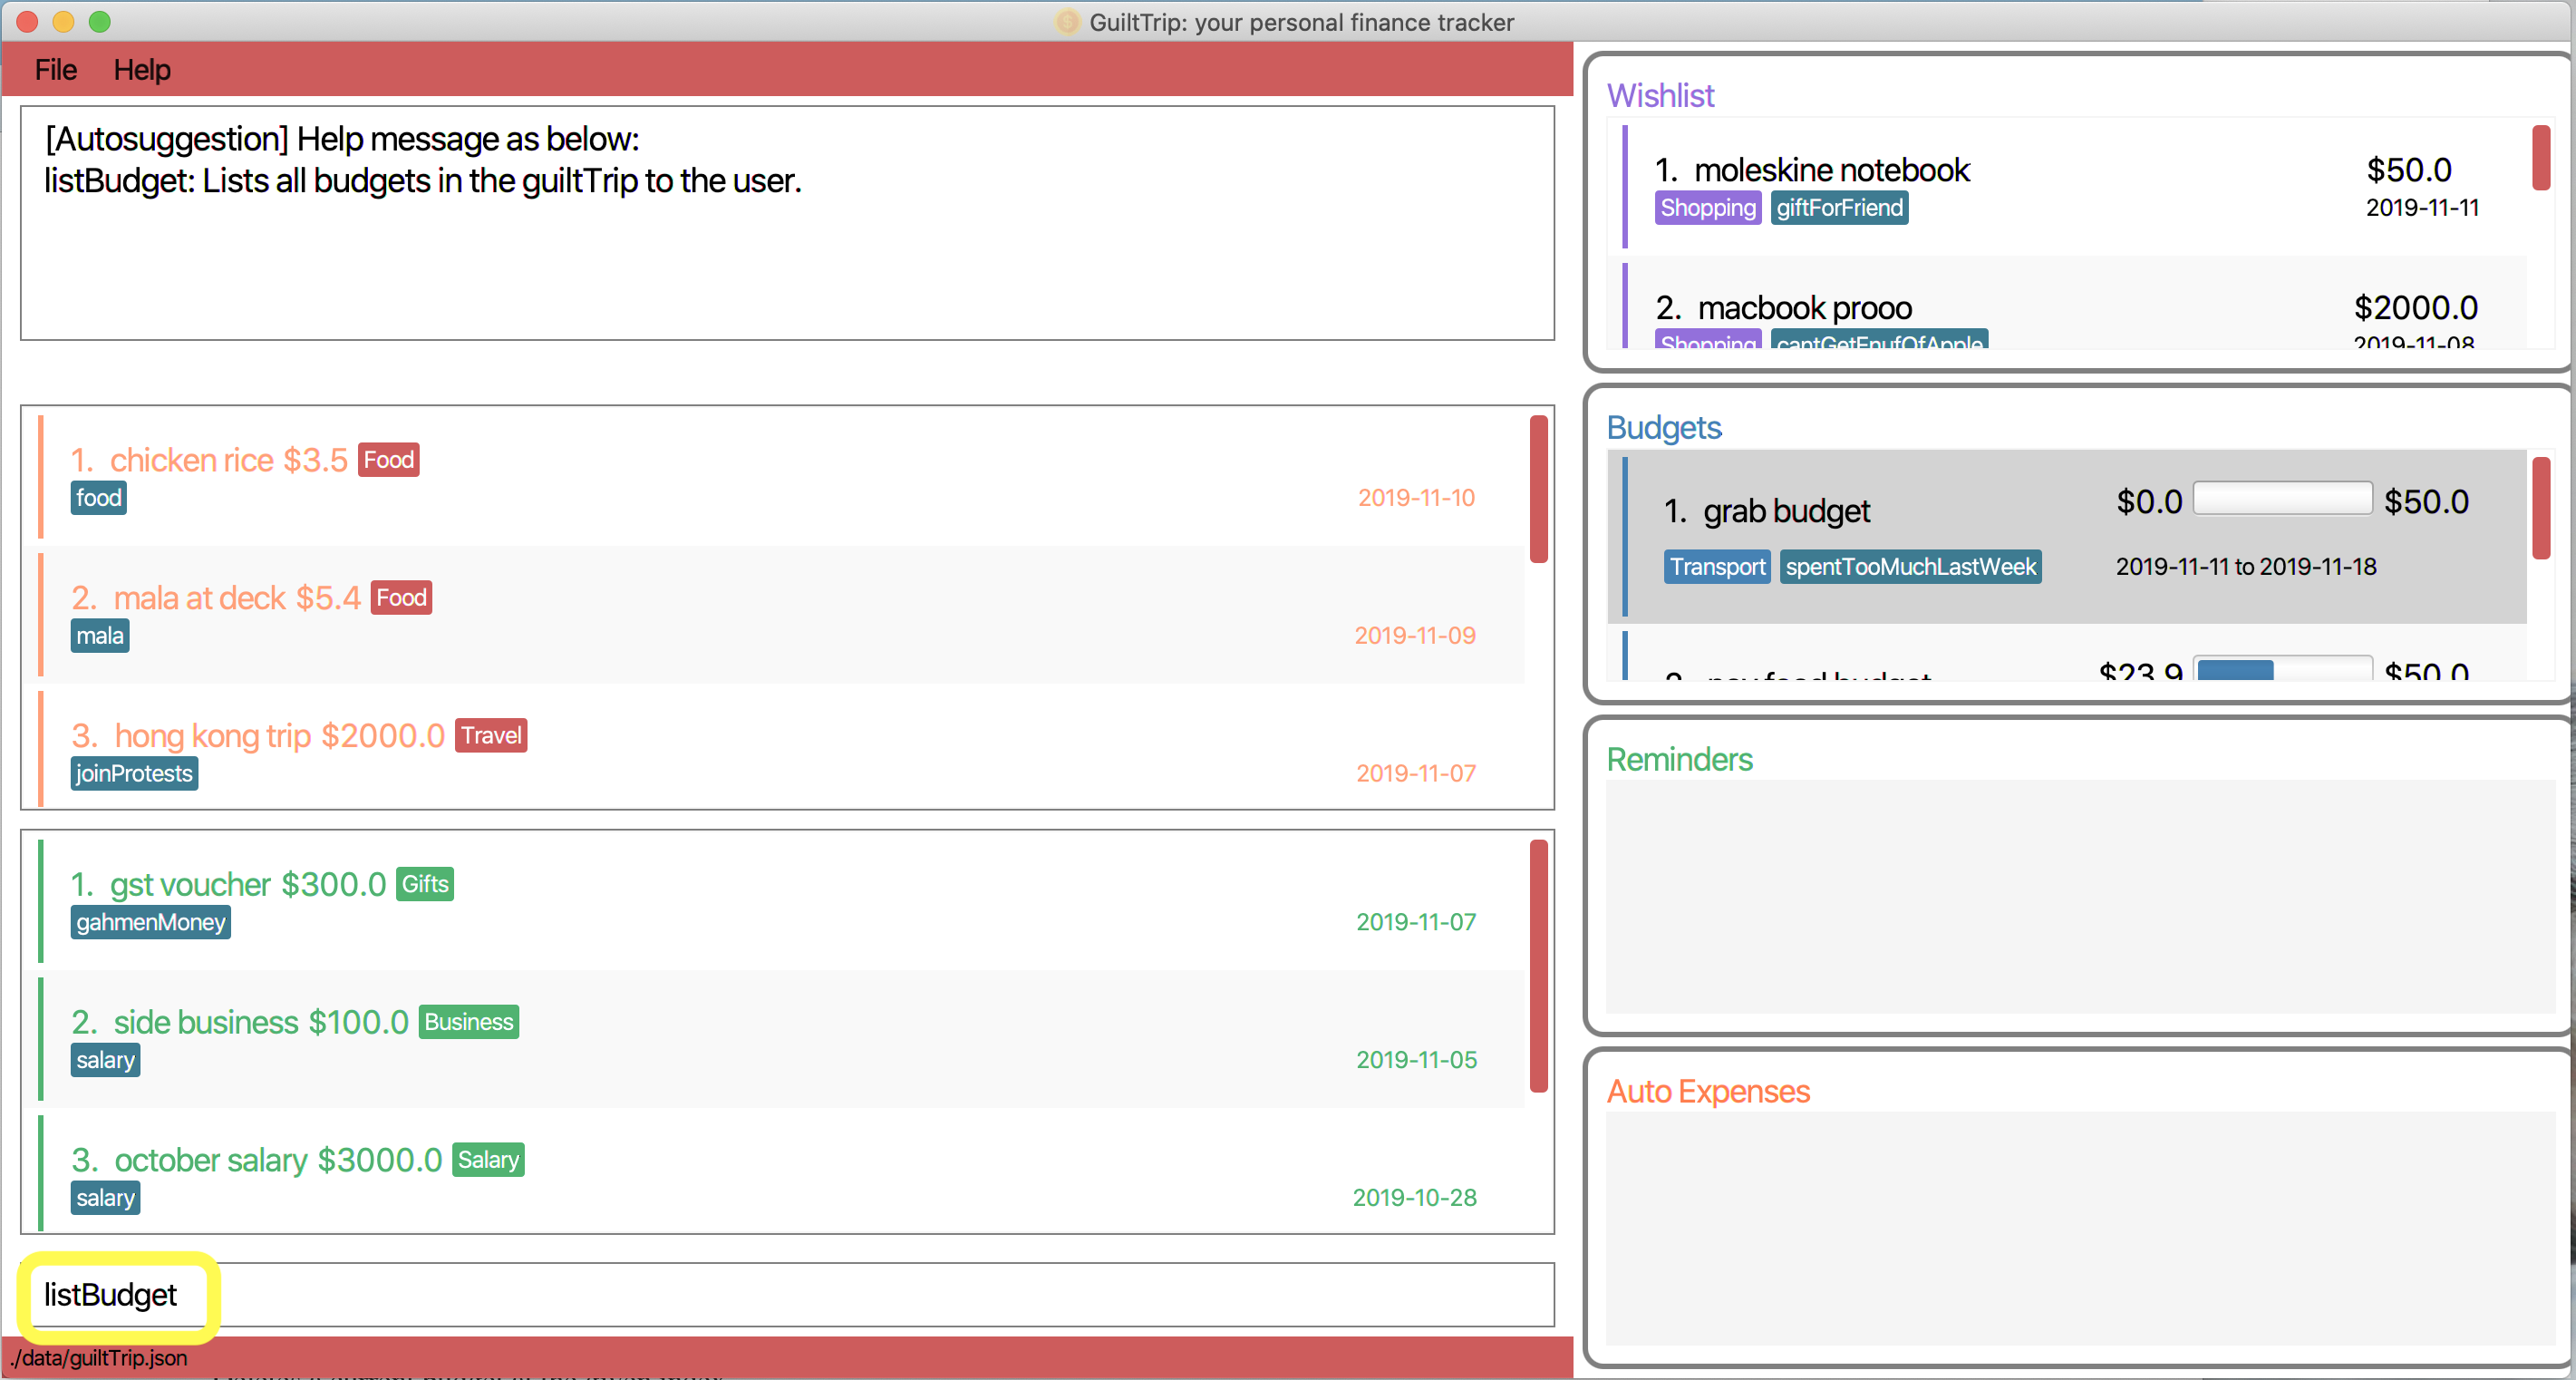Click the Business category badge
The height and width of the screenshot is (1380, 2576).
click(x=469, y=1022)
